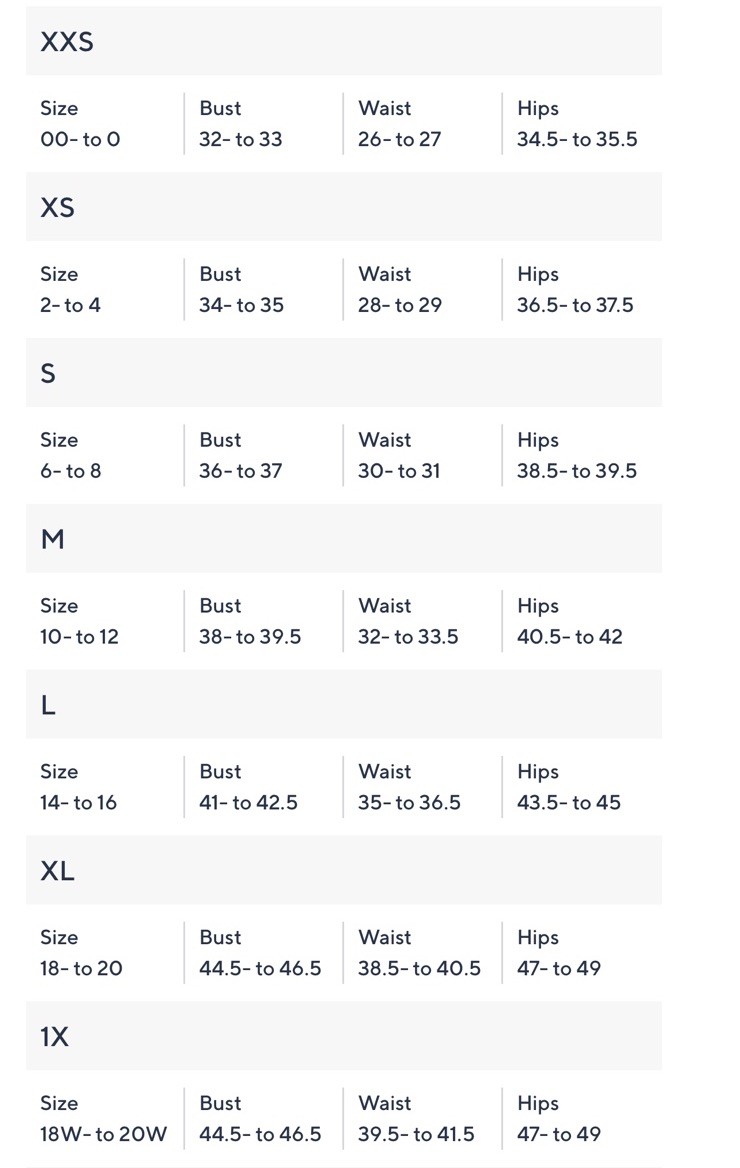Image resolution: width=740 pixels, height=1168 pixels.
Task: Click the XXS size value 00- to 0
Action: pos(80,139)
